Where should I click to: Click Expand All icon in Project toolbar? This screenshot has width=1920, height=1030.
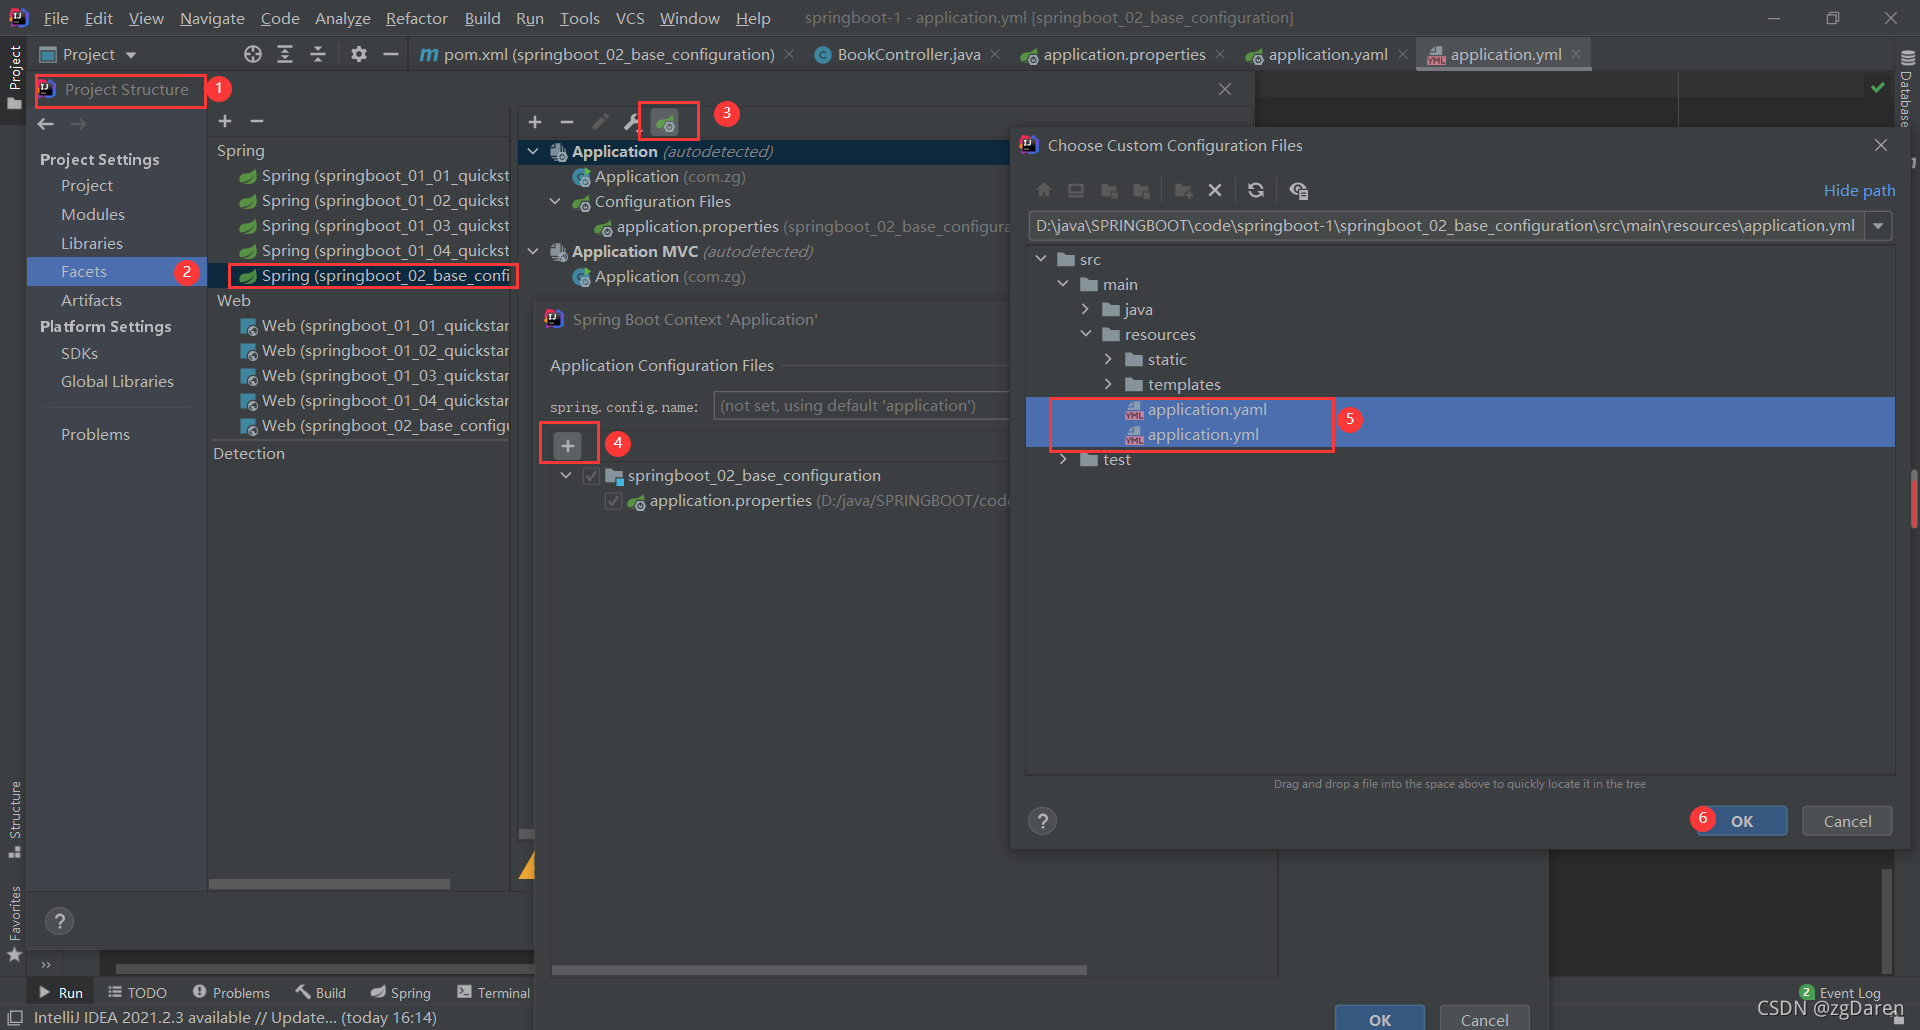(285, 54)
